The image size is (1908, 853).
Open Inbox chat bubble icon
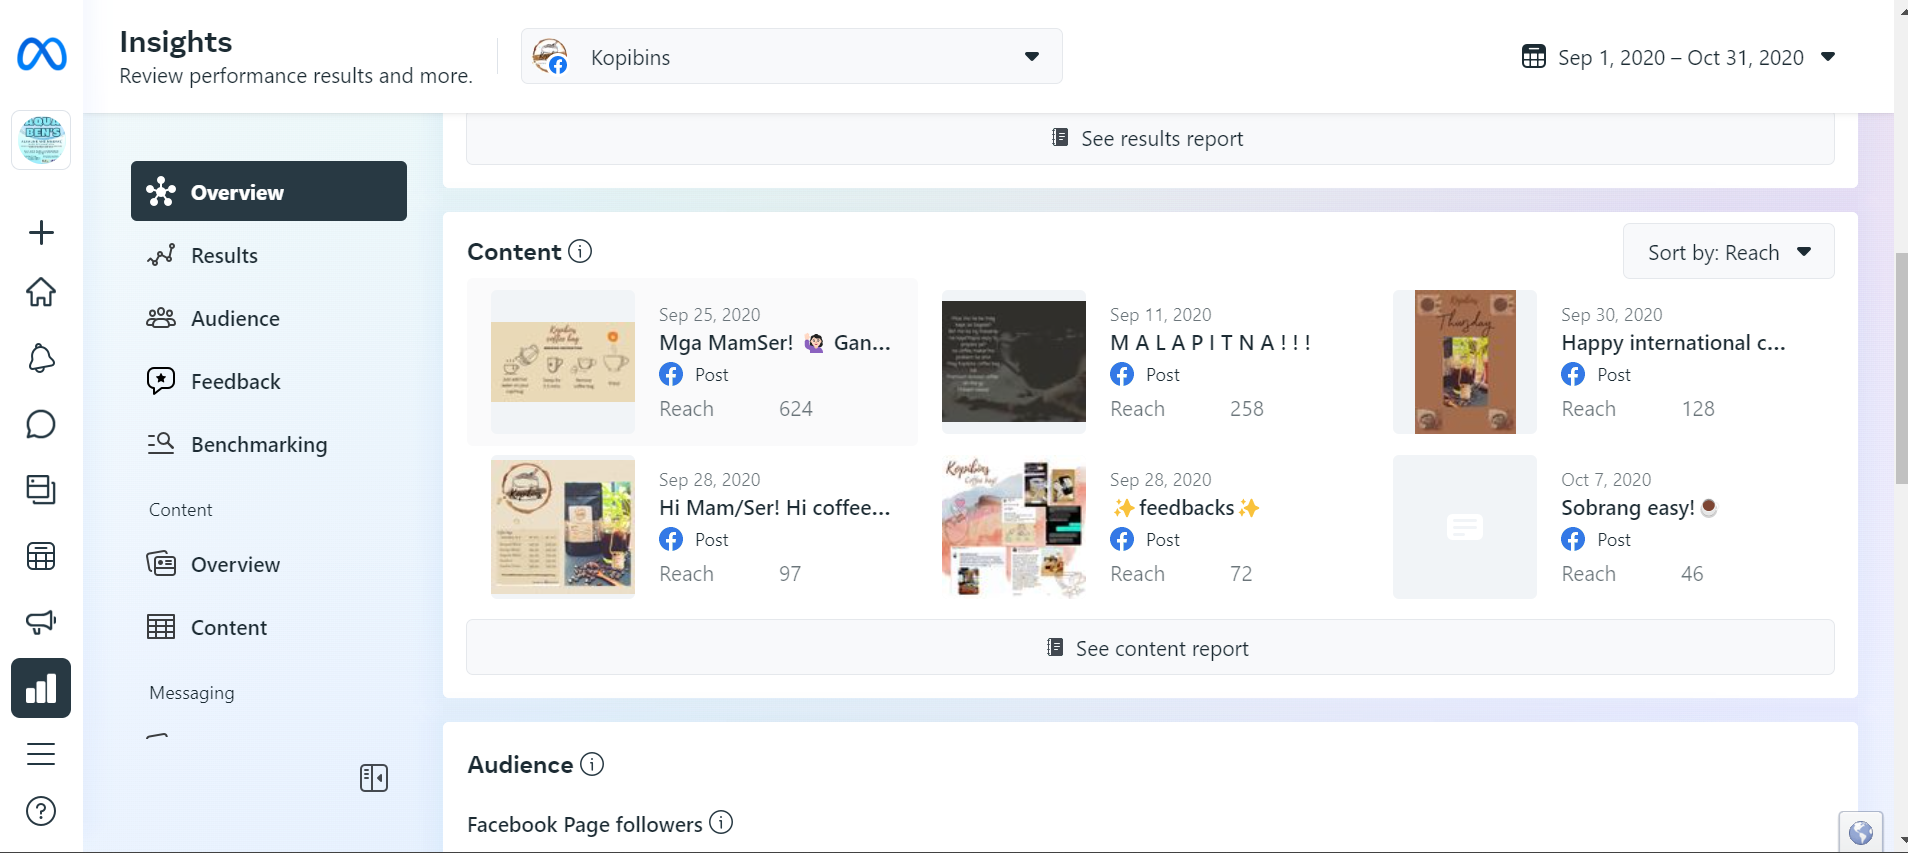[x=41, y=424]
